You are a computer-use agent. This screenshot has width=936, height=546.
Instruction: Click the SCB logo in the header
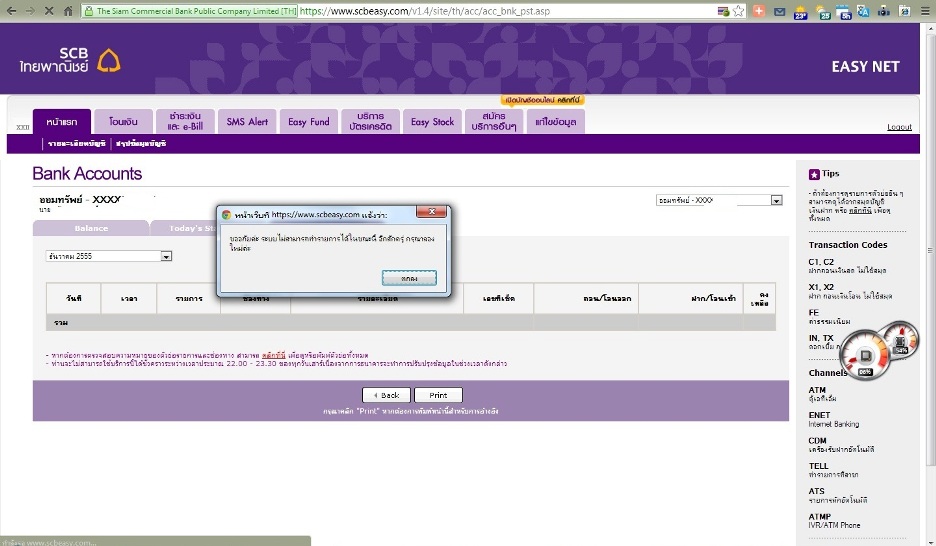point(69,60)
